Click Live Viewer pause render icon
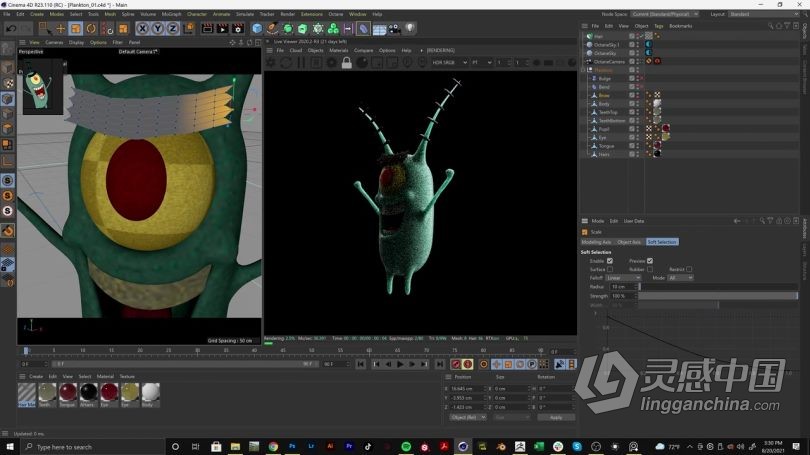Image resolution: width=810 pixels, height=455 pixels. coord(301,63)
